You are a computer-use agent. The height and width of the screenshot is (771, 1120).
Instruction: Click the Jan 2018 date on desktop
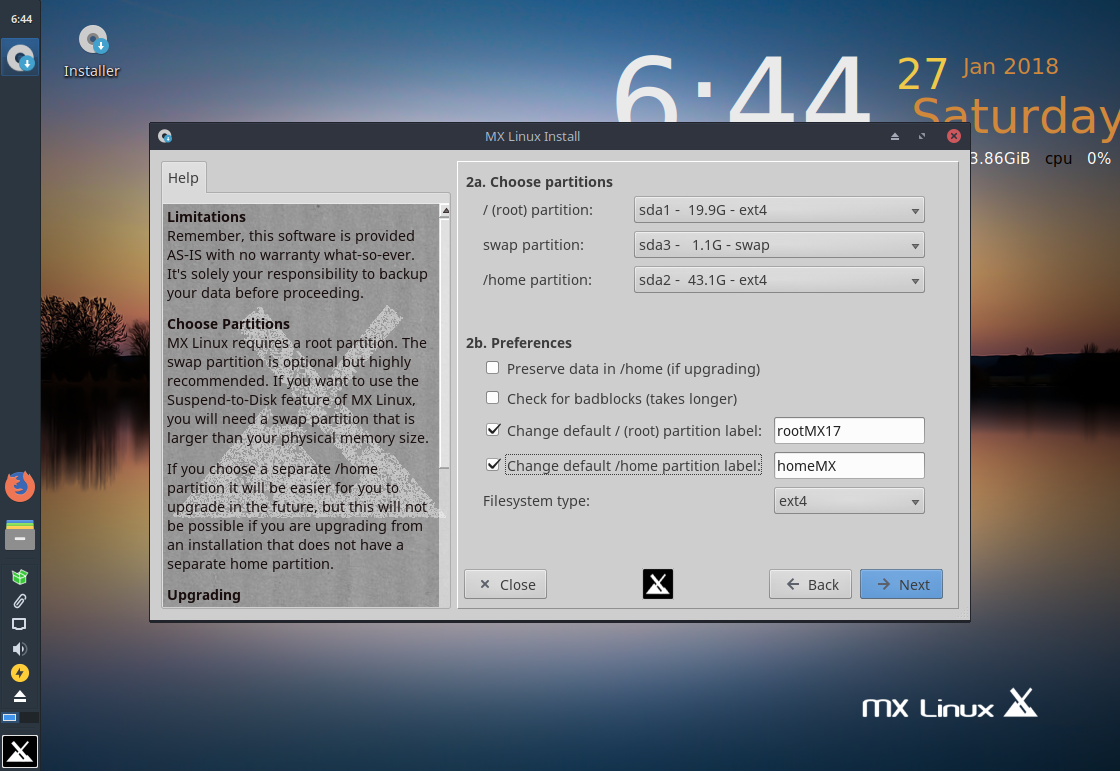(1010, 66)
